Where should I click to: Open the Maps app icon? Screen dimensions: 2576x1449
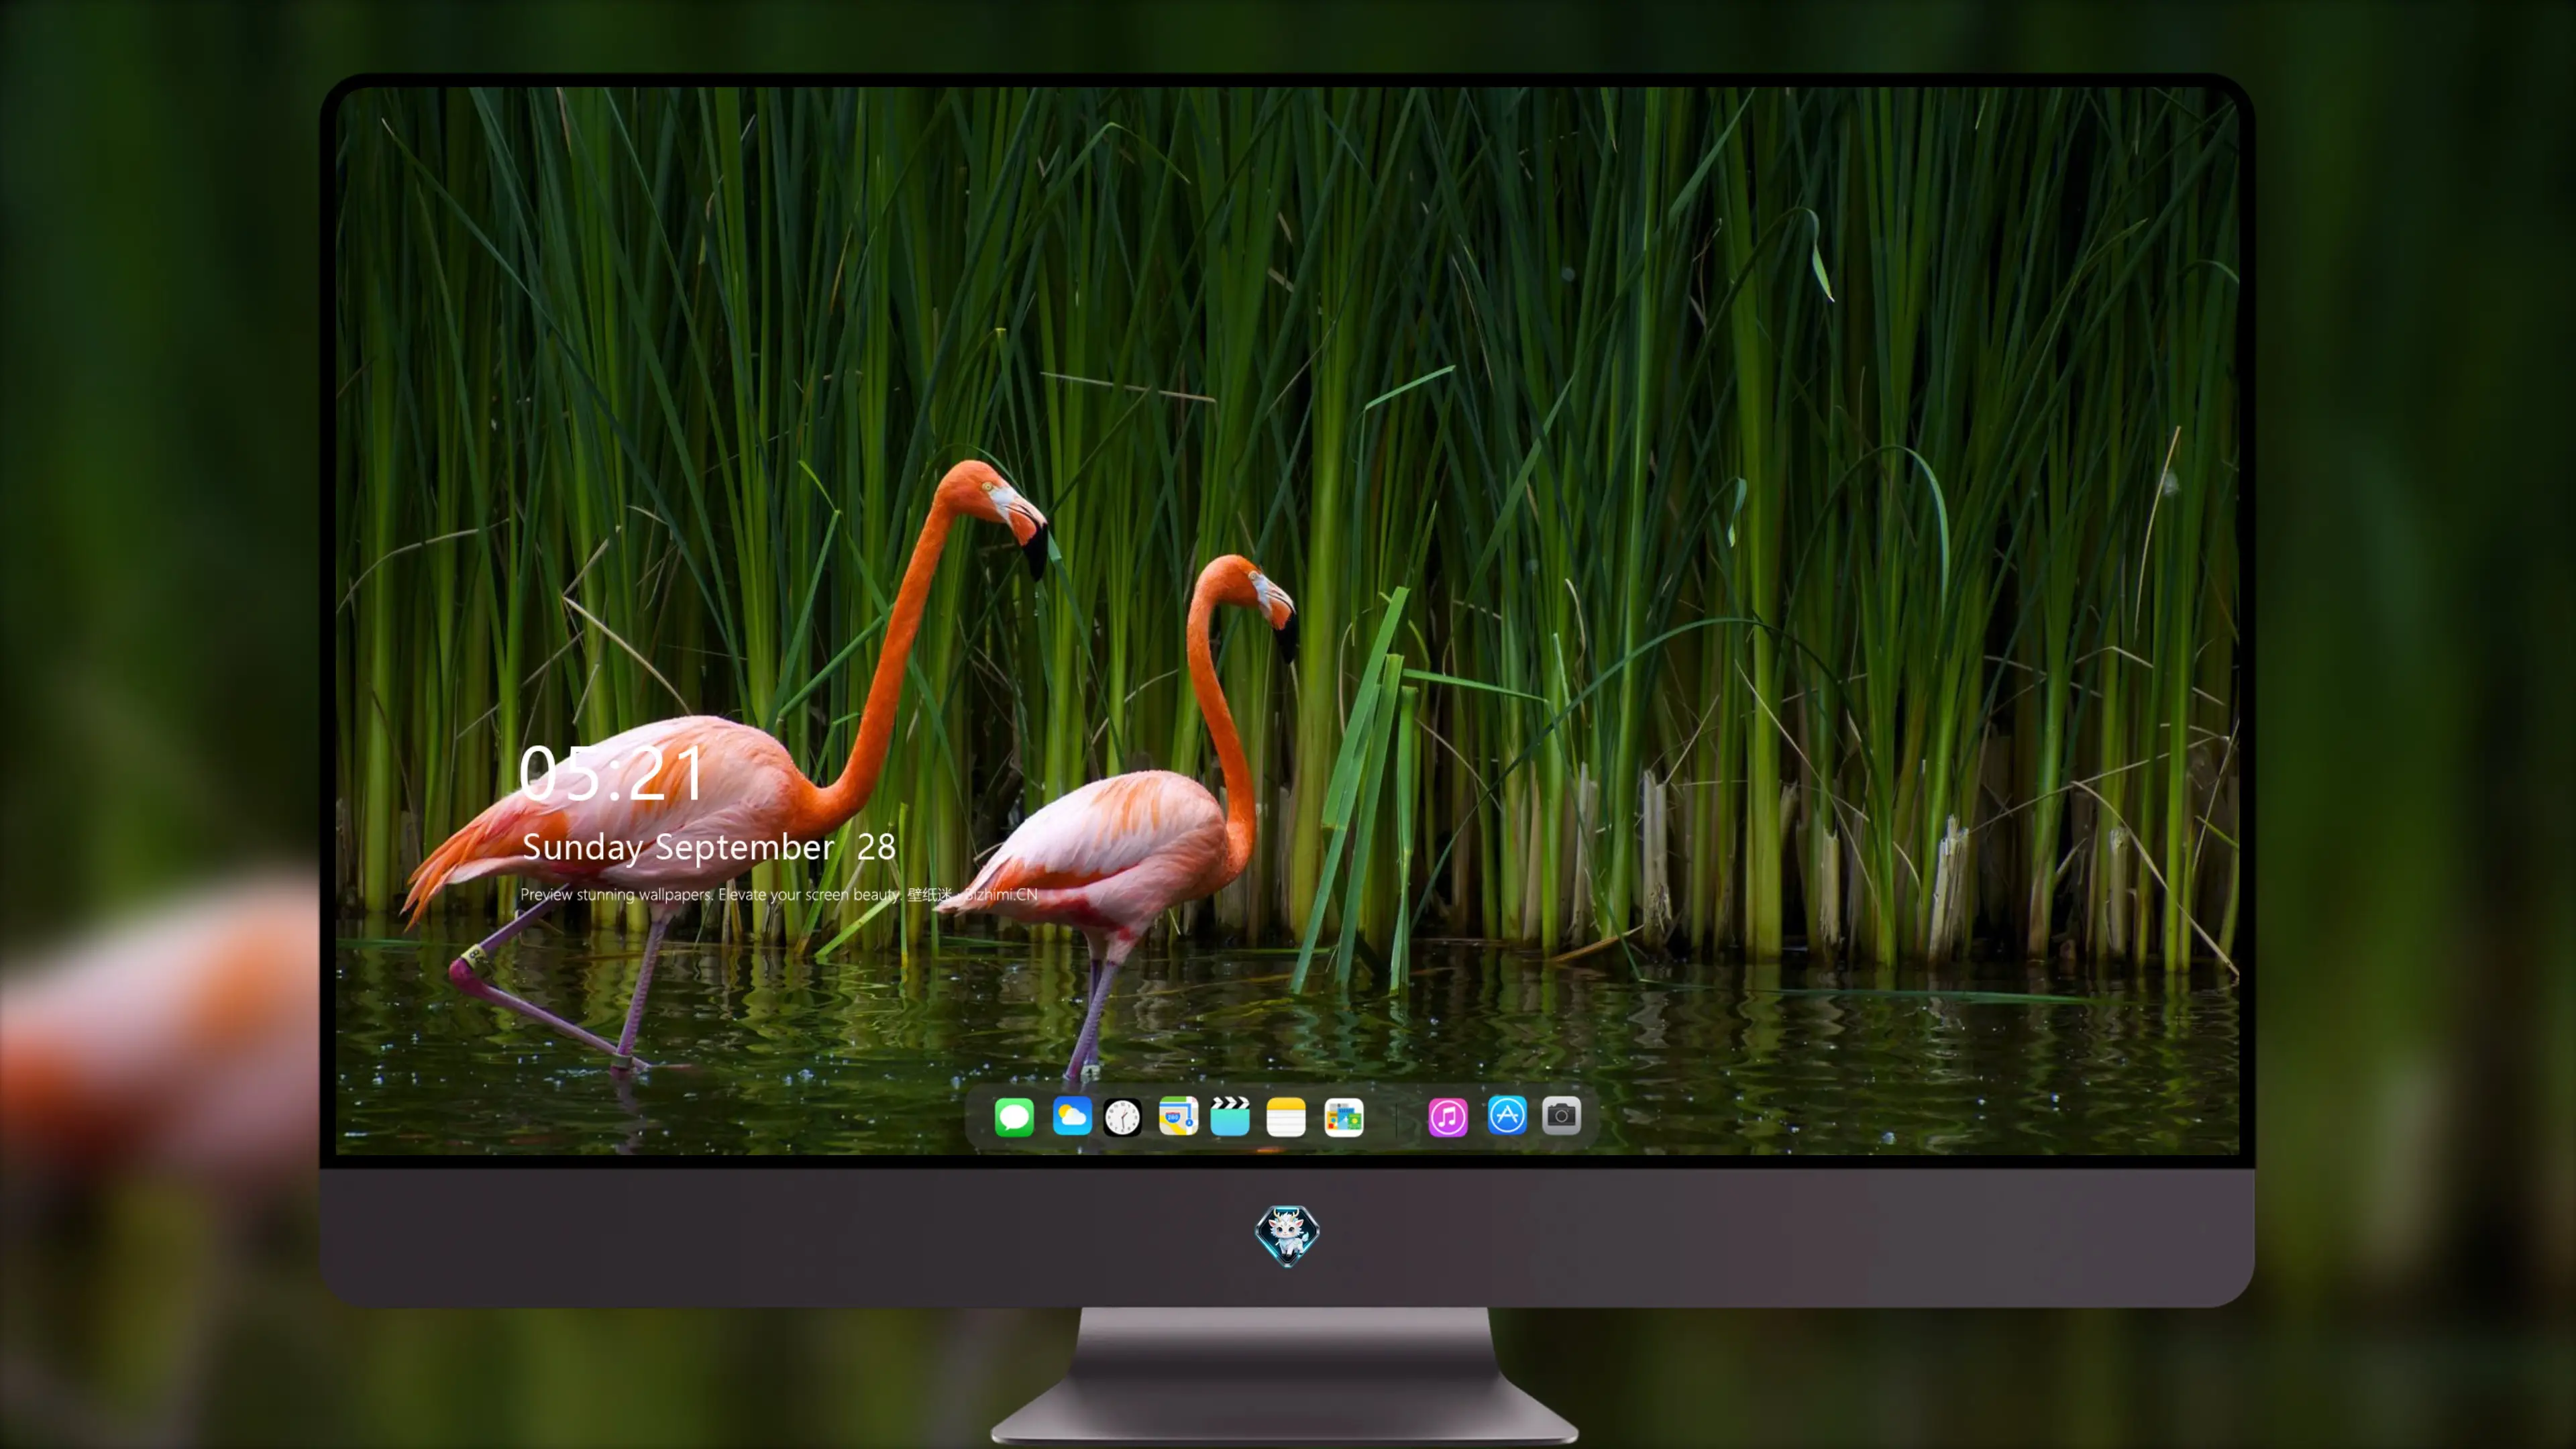pyautogui.click(x=1178, y=1116)
